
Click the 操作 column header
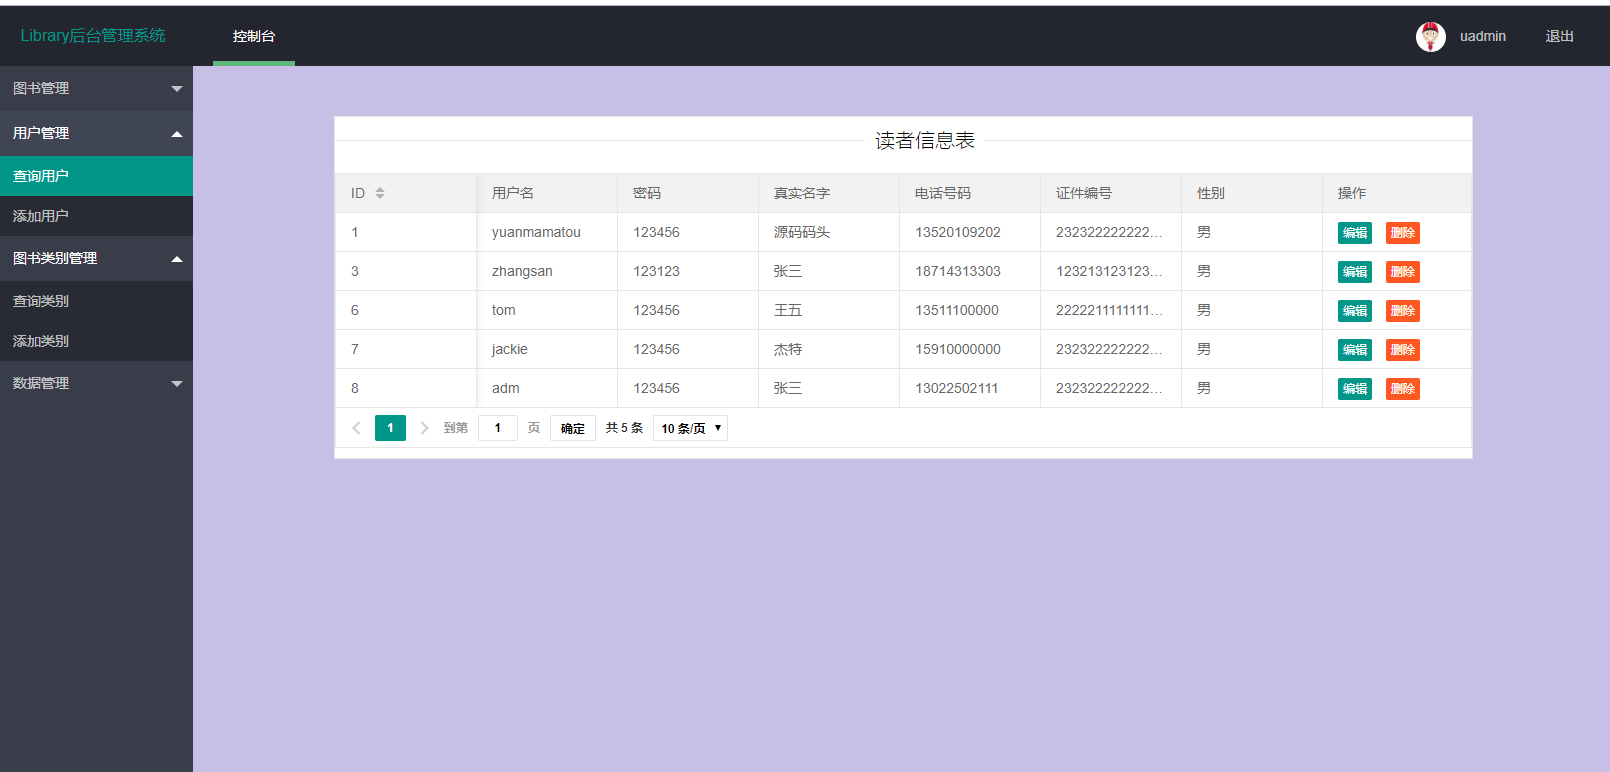[1396, 193]
